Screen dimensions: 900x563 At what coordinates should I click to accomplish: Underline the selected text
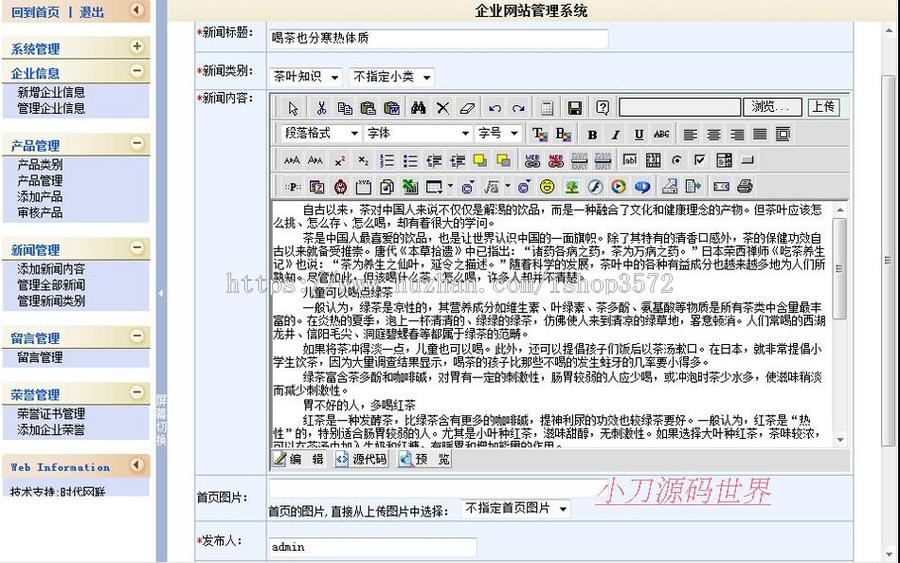pos(639,135)
